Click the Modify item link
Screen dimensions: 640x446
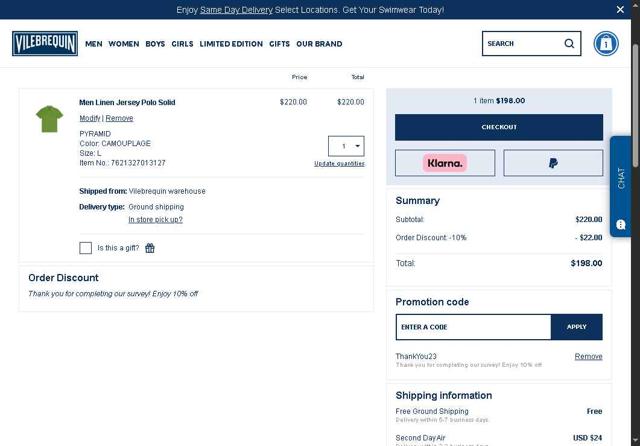90,118
